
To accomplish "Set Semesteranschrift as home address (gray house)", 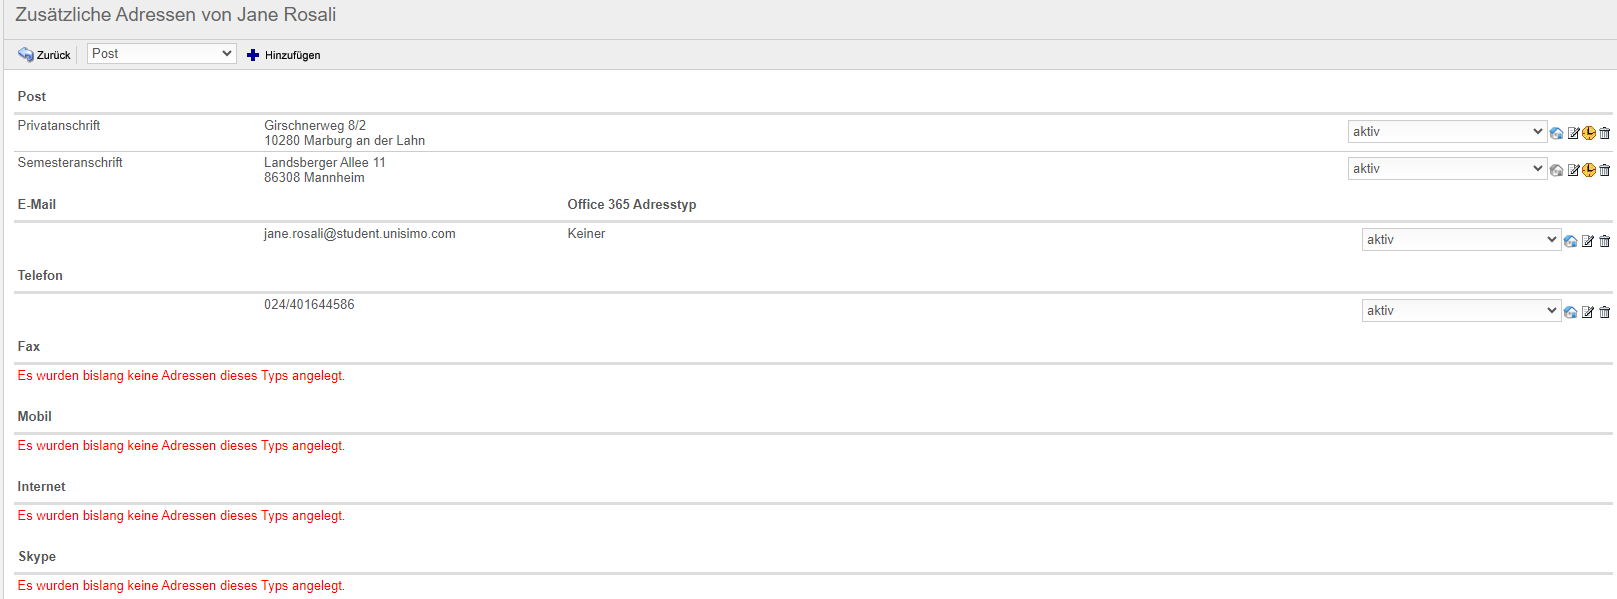I will click(x=1556, y=170).
